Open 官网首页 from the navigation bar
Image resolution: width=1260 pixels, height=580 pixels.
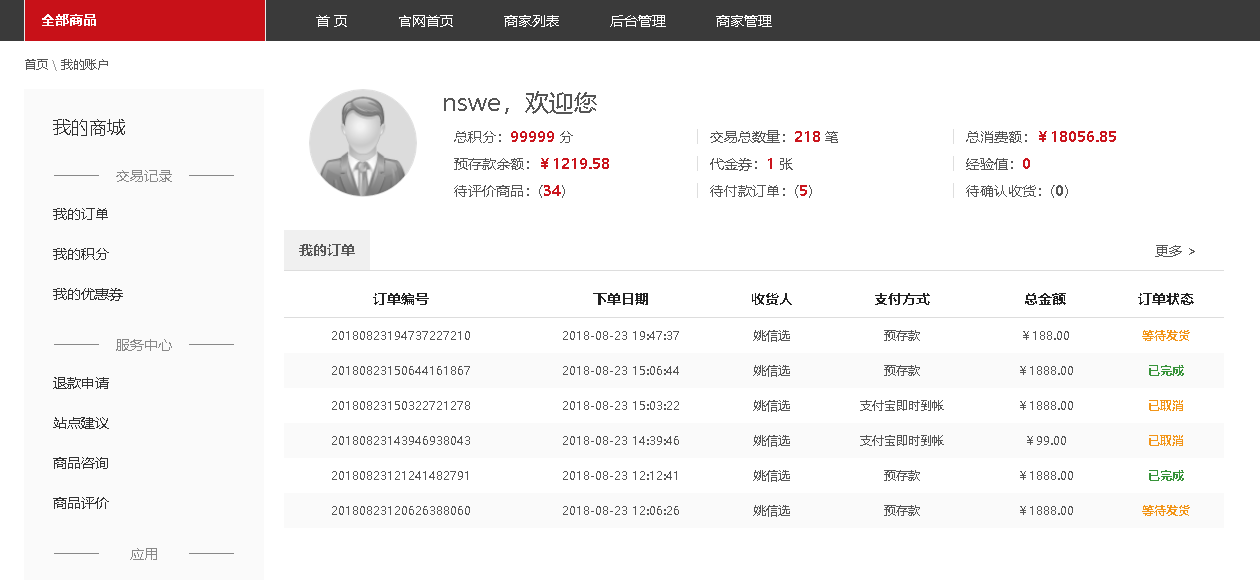tap(425, 21)
